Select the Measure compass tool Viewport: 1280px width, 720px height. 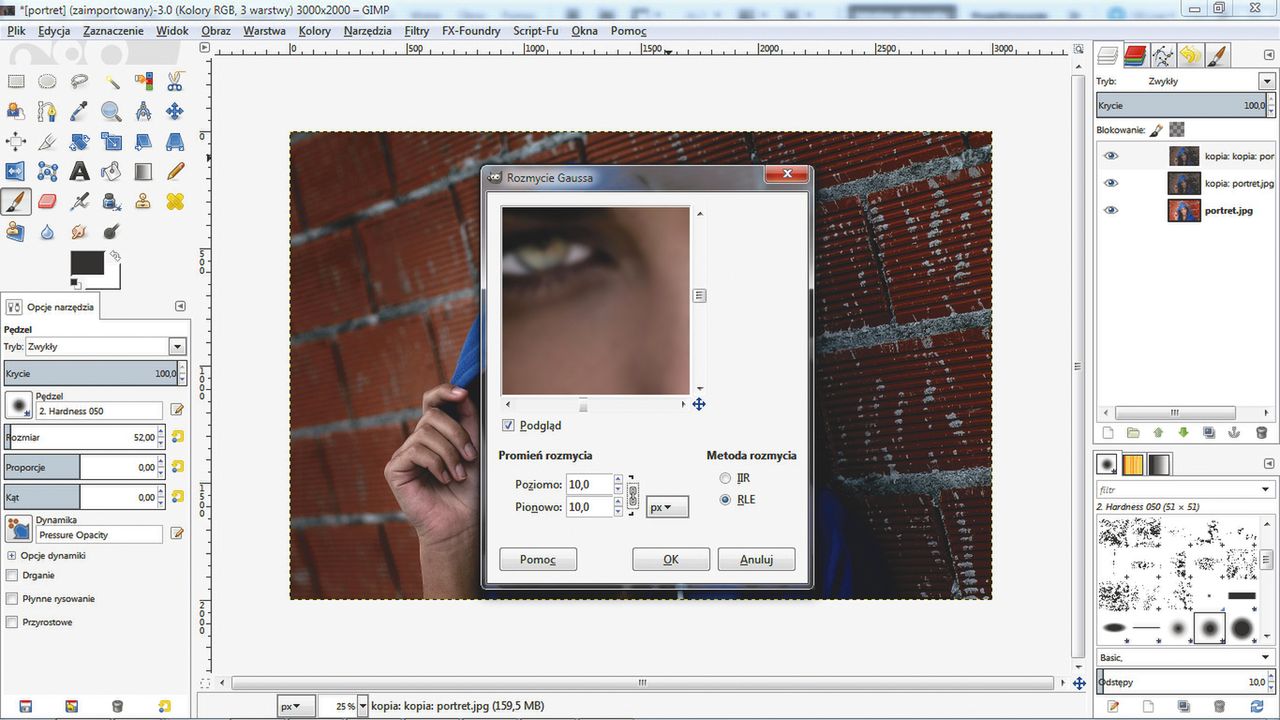tap(143, 111)
